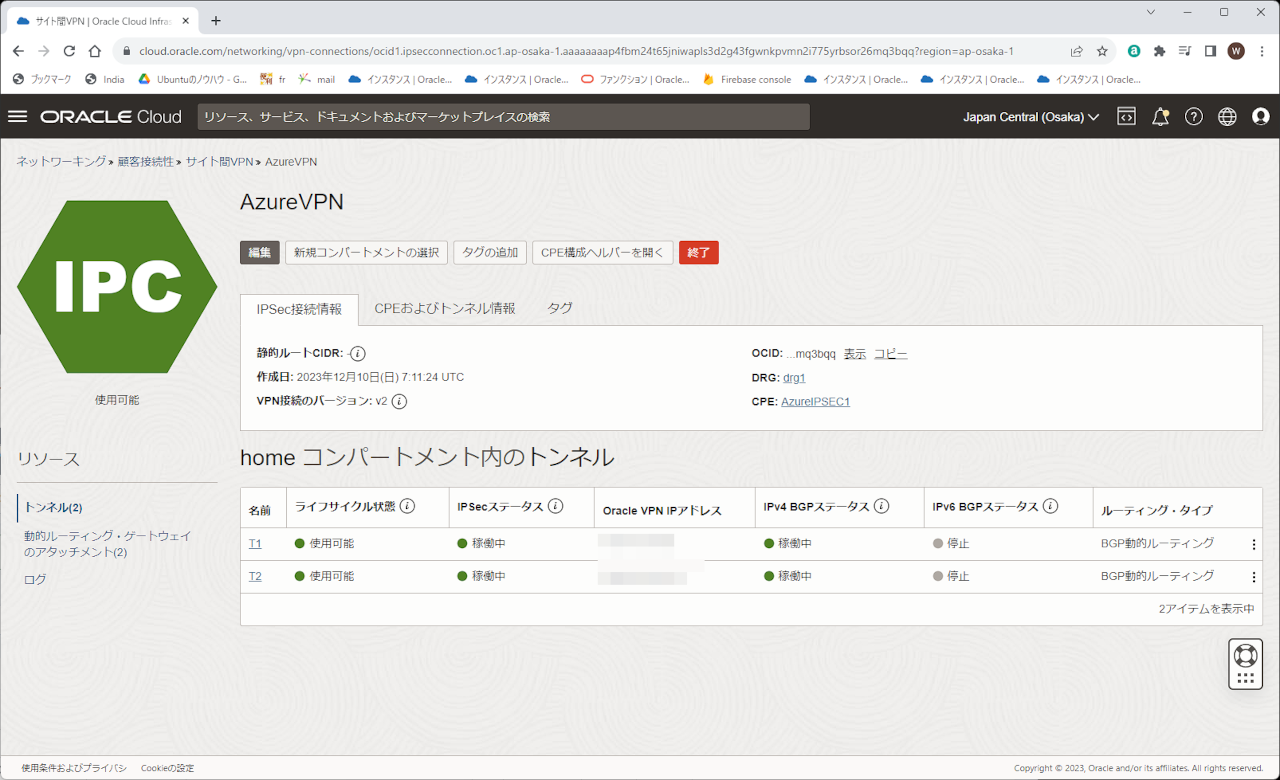Share this page via address bar icon
This screenshot has width=1280, height=780.
click(x=1076, y=51)
